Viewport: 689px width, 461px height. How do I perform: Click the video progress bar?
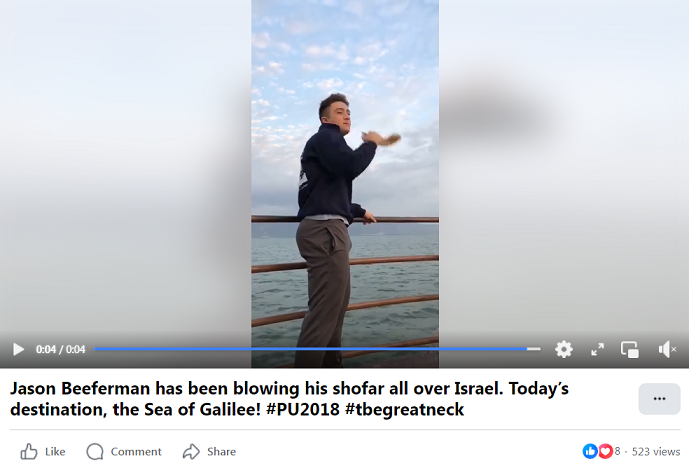point(317,349)
